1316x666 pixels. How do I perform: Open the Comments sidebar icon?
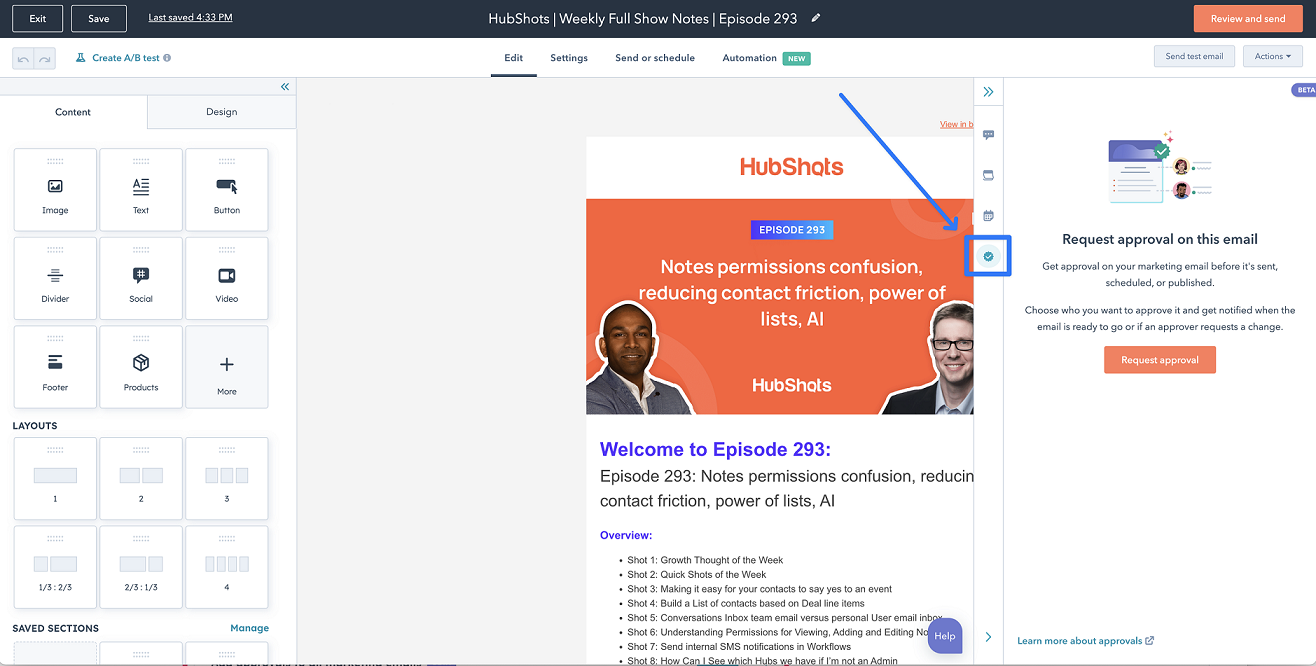click(988, 134)
